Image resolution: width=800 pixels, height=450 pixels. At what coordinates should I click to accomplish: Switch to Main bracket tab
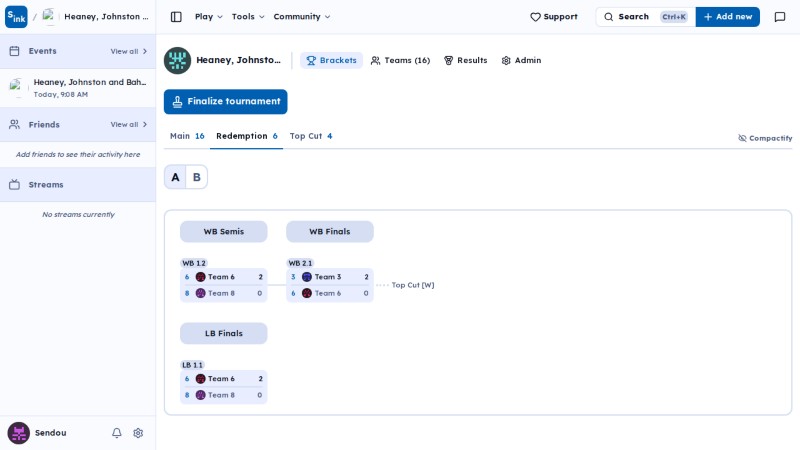pos(187,136)
